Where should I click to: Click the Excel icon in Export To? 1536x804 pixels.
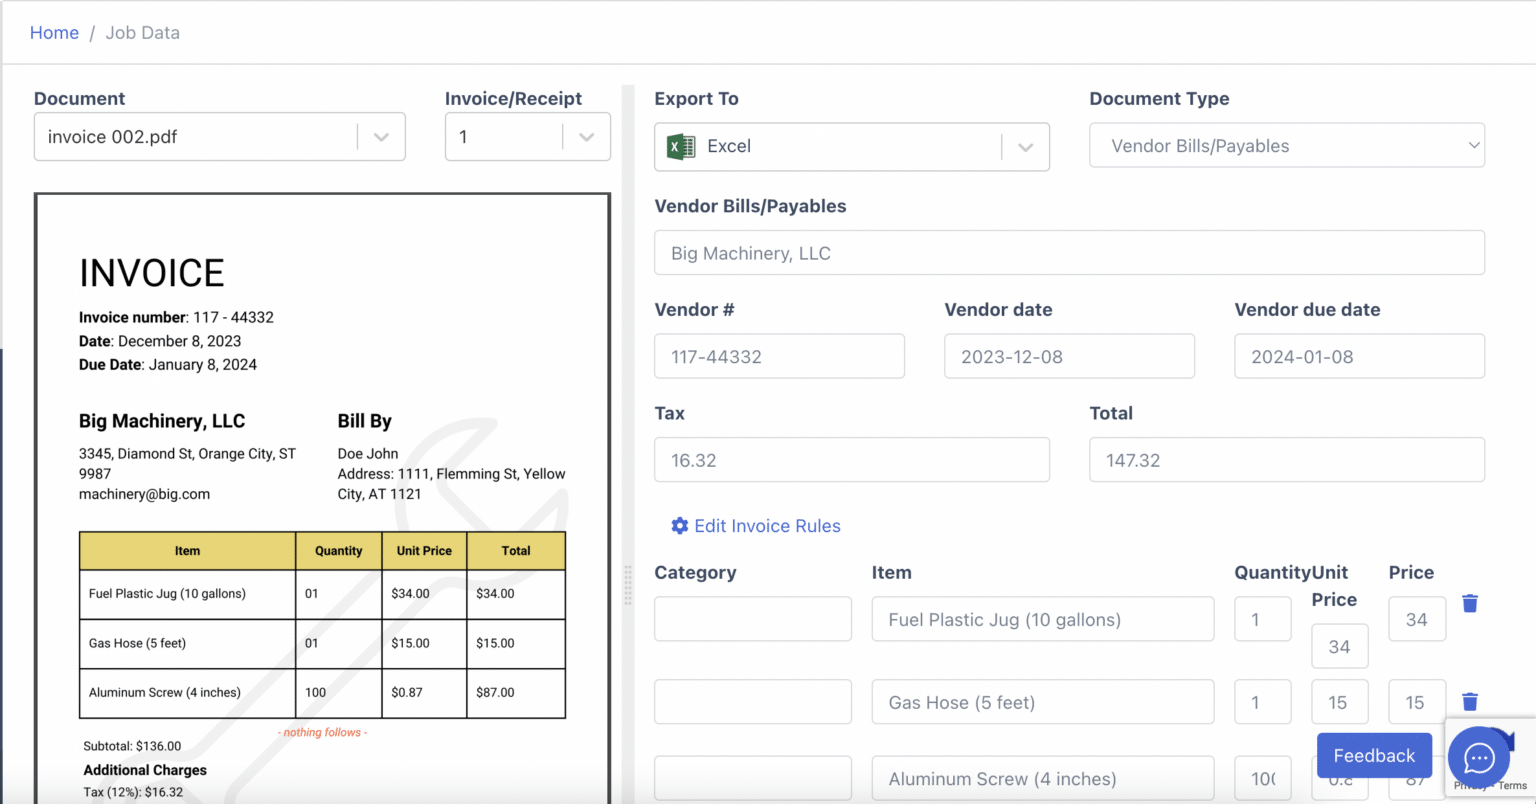680,146
